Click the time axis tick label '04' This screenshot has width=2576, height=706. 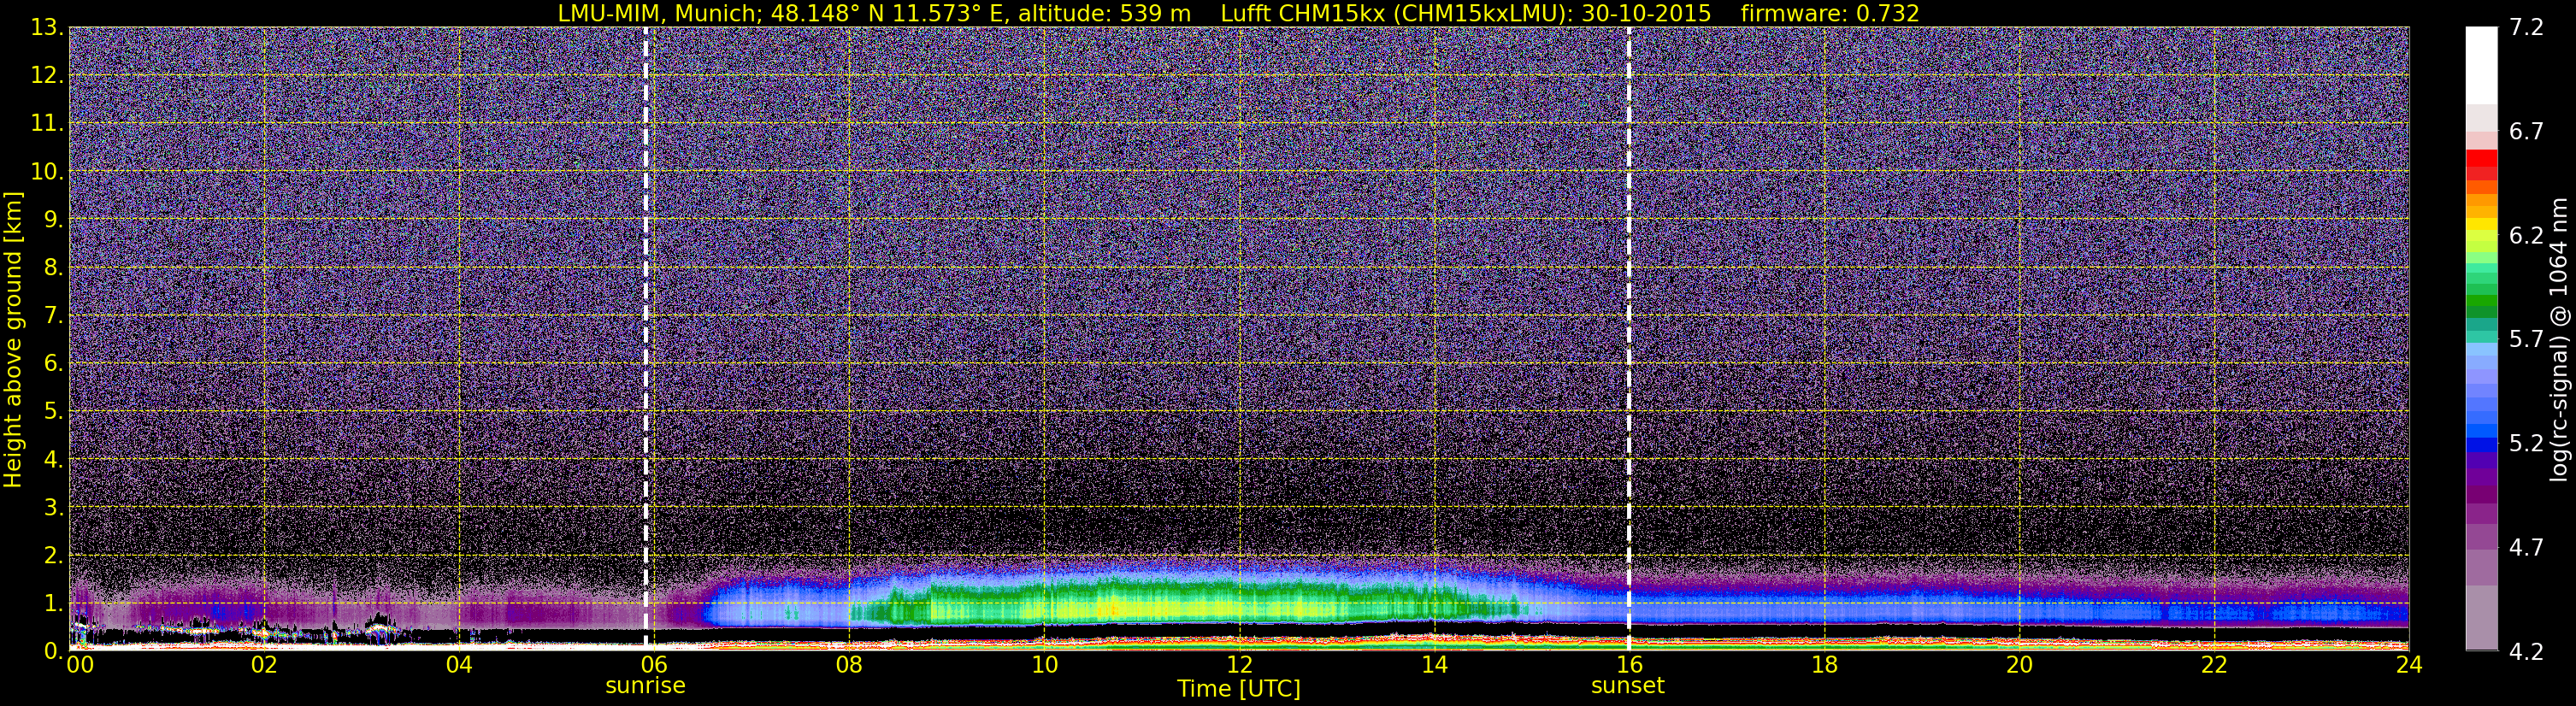pyautogui.click(x=459, y=665)
